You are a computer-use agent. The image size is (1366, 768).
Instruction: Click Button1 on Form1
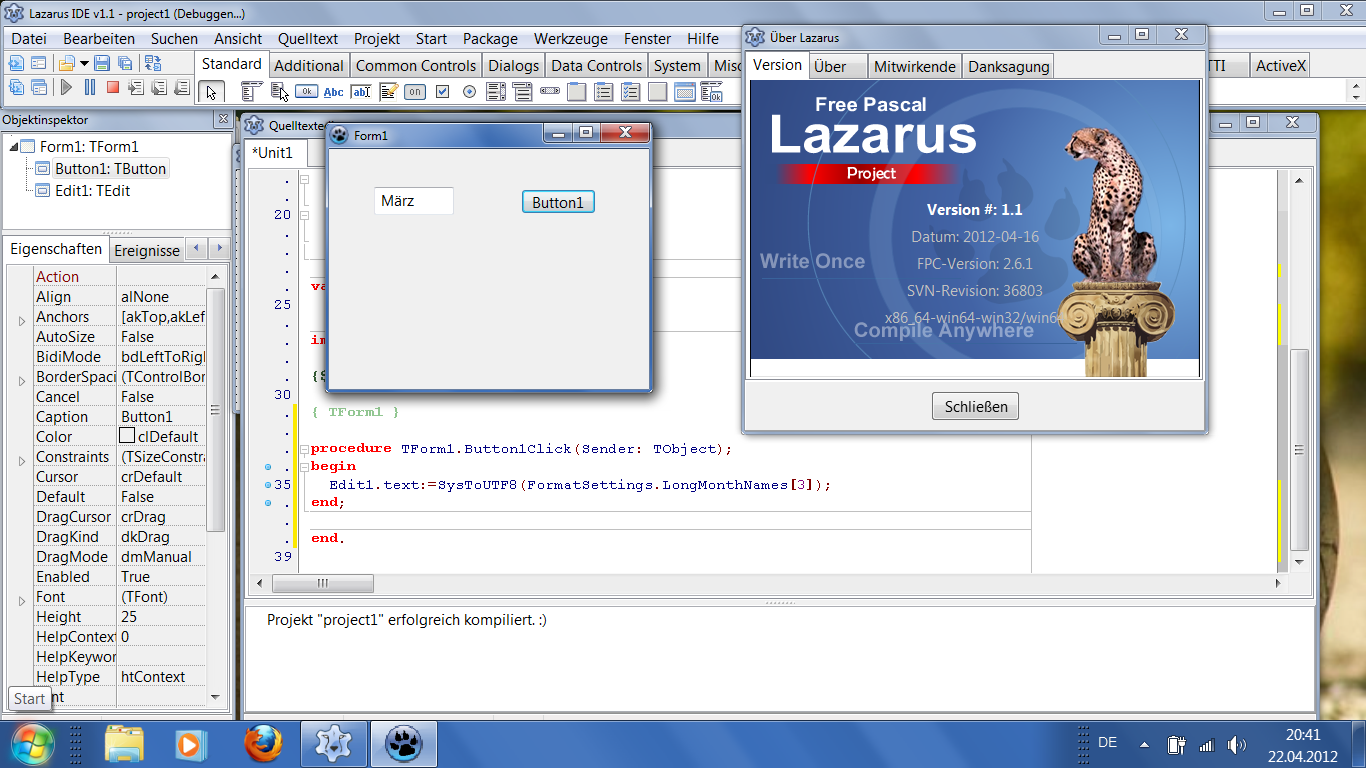(558, 202)
